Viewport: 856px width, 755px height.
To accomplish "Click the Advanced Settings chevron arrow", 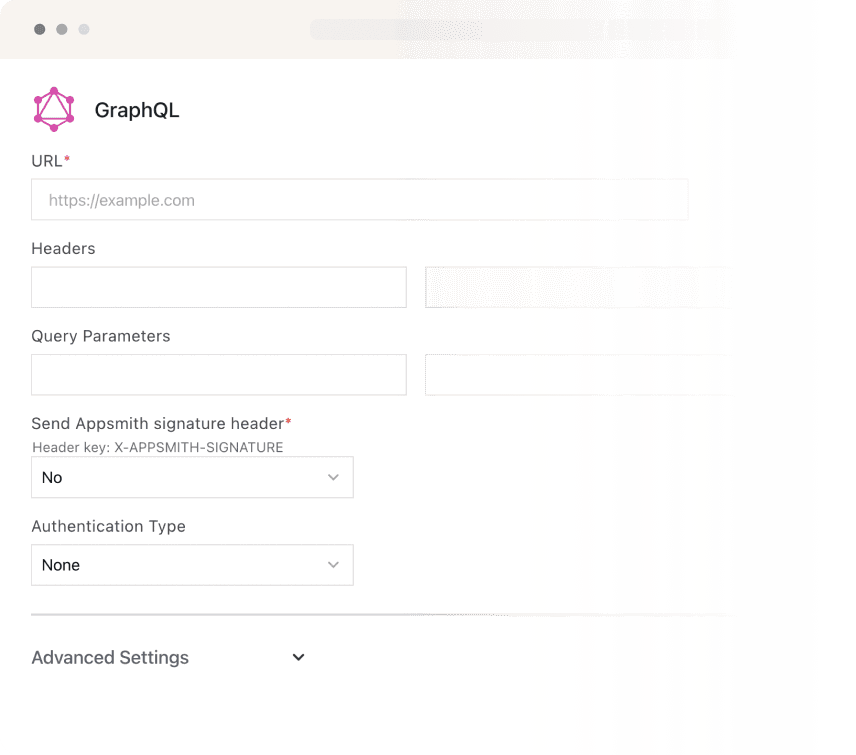I will (x=297, y=657).
